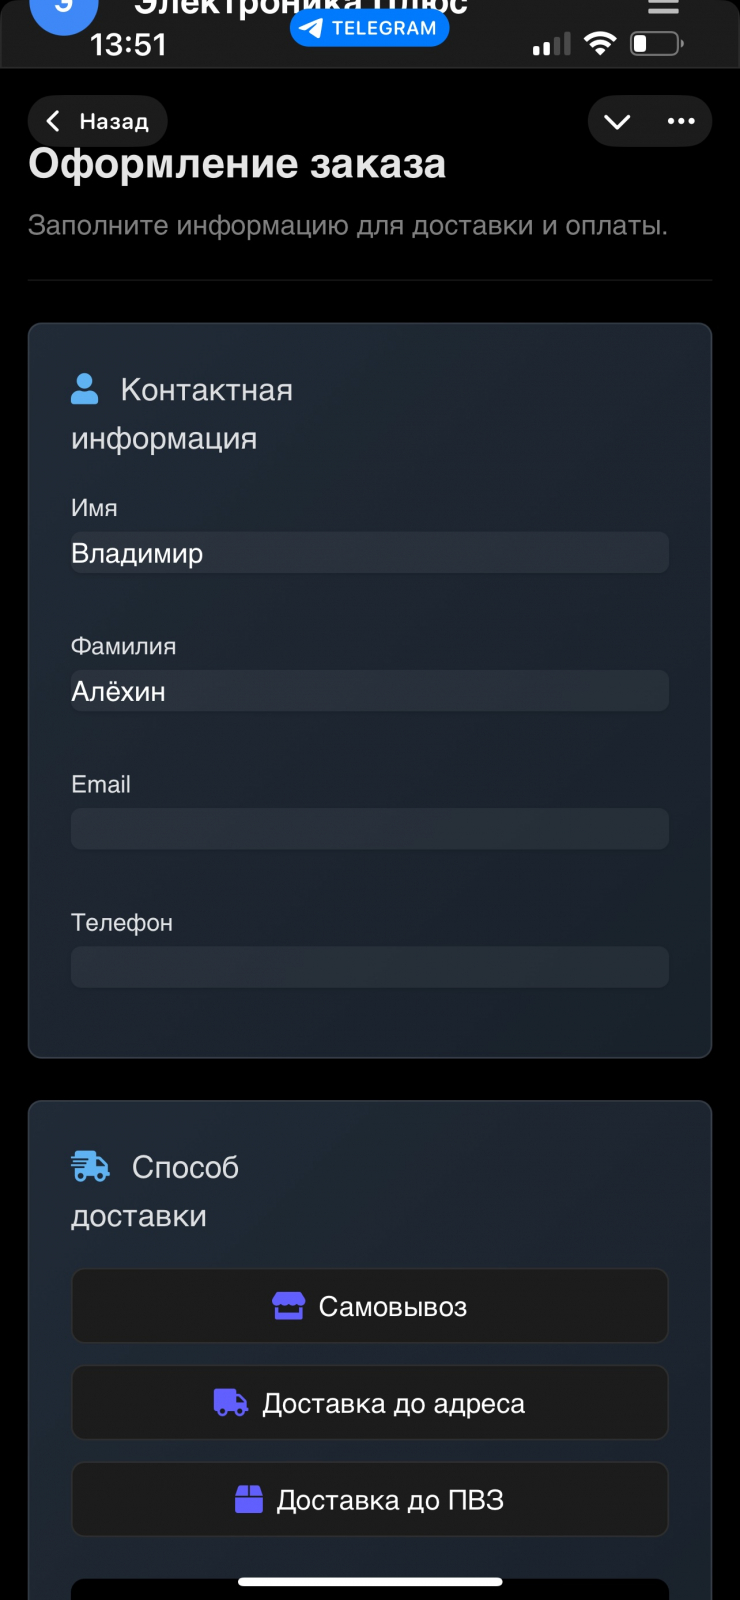The image size is (740, 1600).
Task: Click the delivery truck icon by Способ
Action: [91, 1166]
